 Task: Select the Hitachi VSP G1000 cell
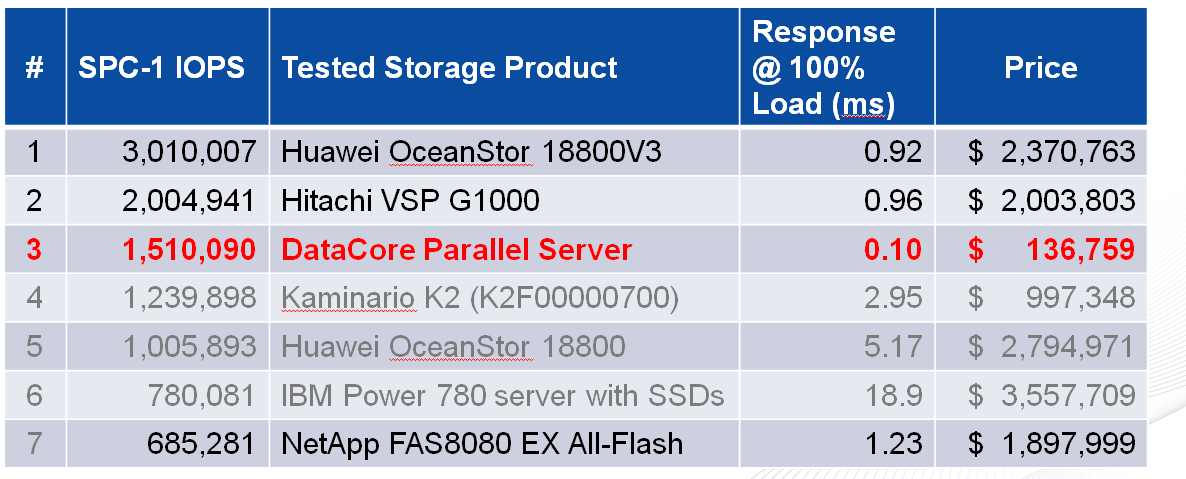click(410, 200)
